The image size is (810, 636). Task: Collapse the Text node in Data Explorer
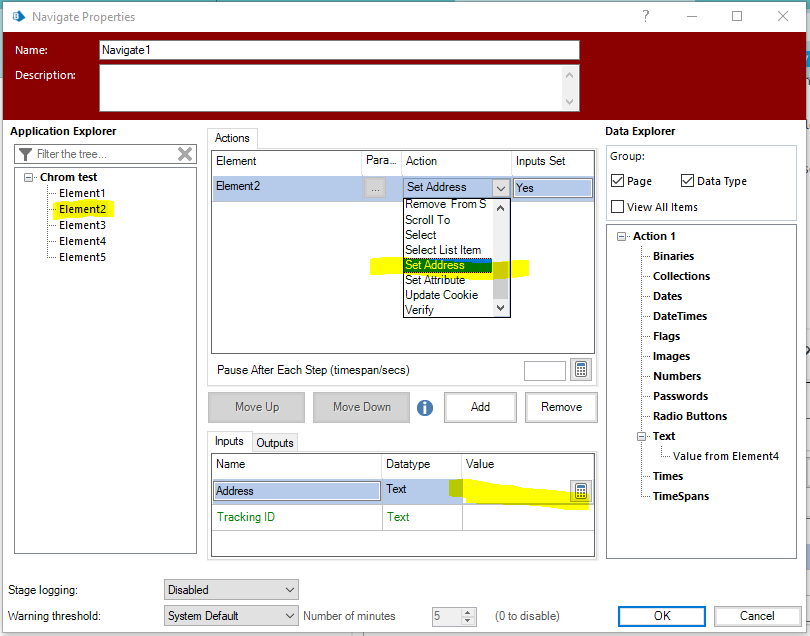pyautogui.click(x=641, y=436)
